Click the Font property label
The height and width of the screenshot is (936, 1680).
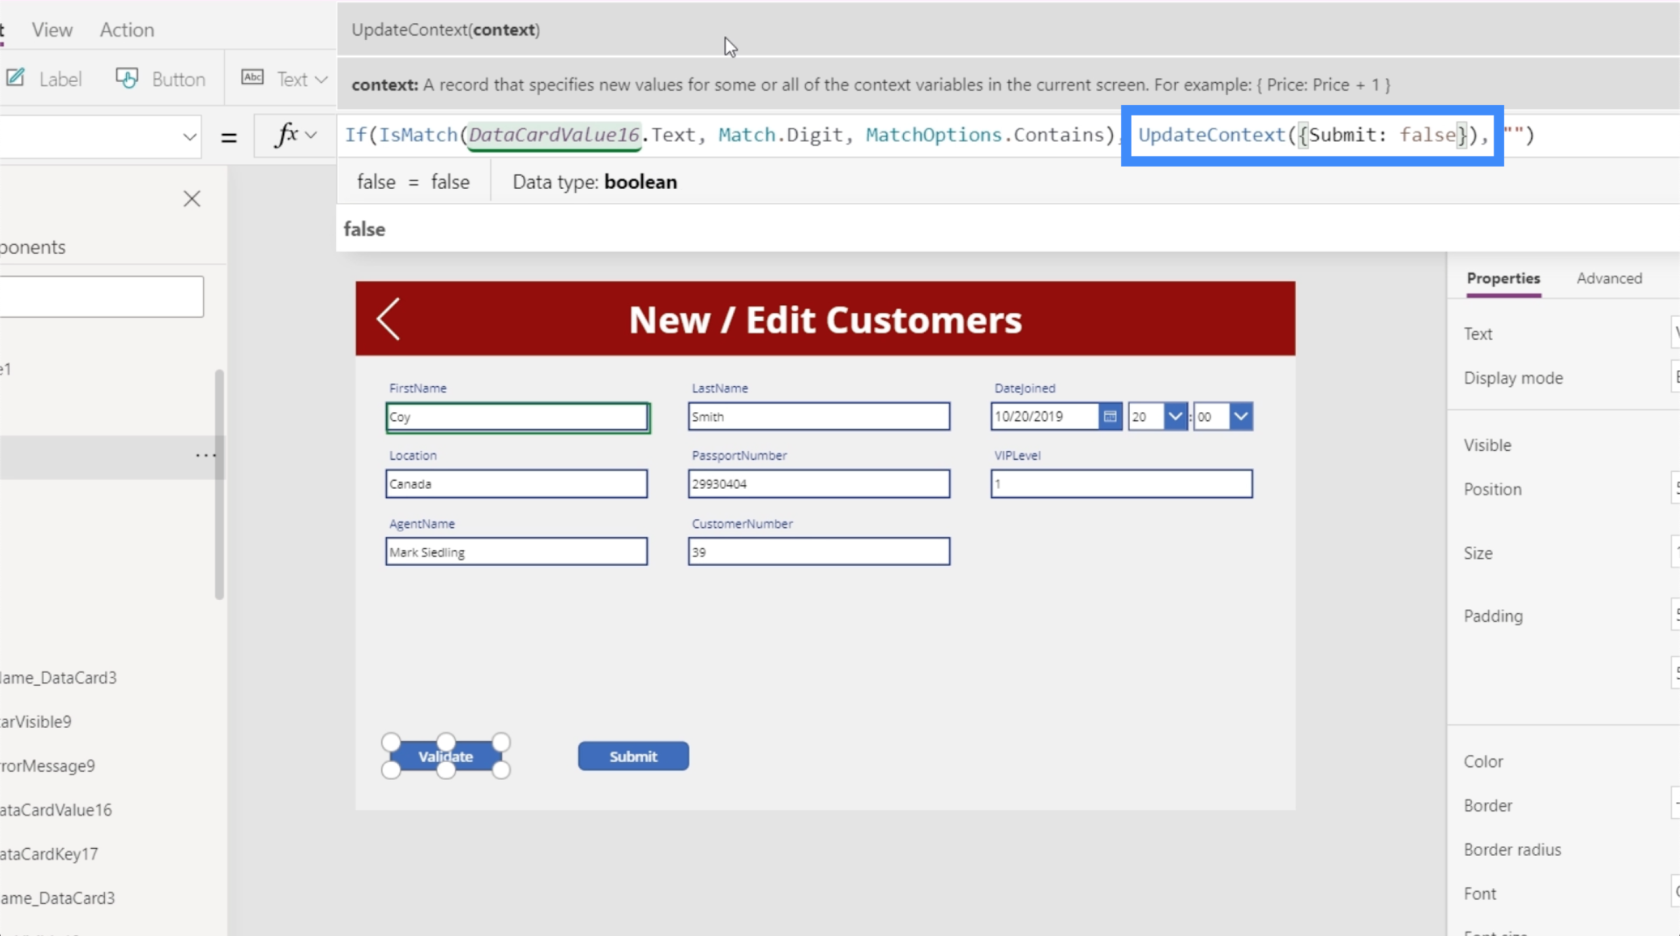pos(1480,894)
